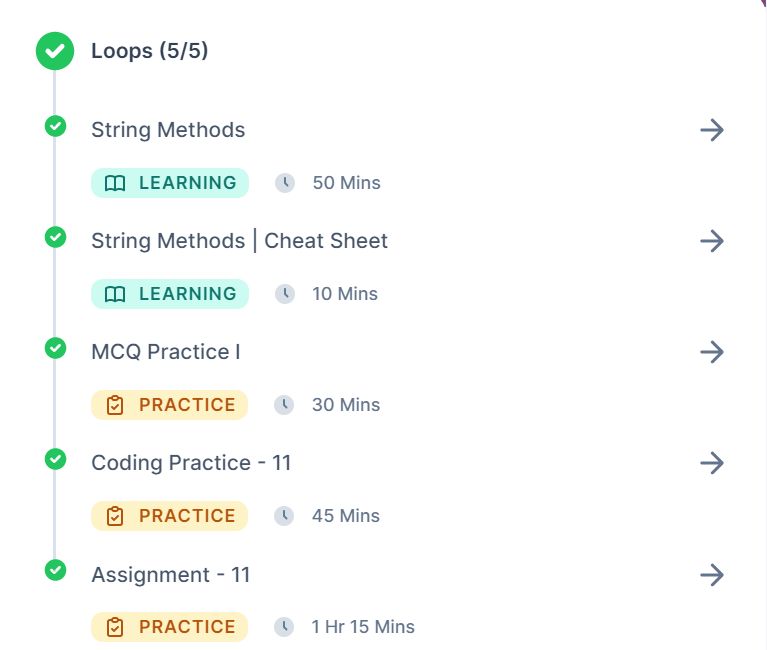Viewport: 767px width, 650px height.
Task: Click the green check beside String Methods
Action: [56, 126]
